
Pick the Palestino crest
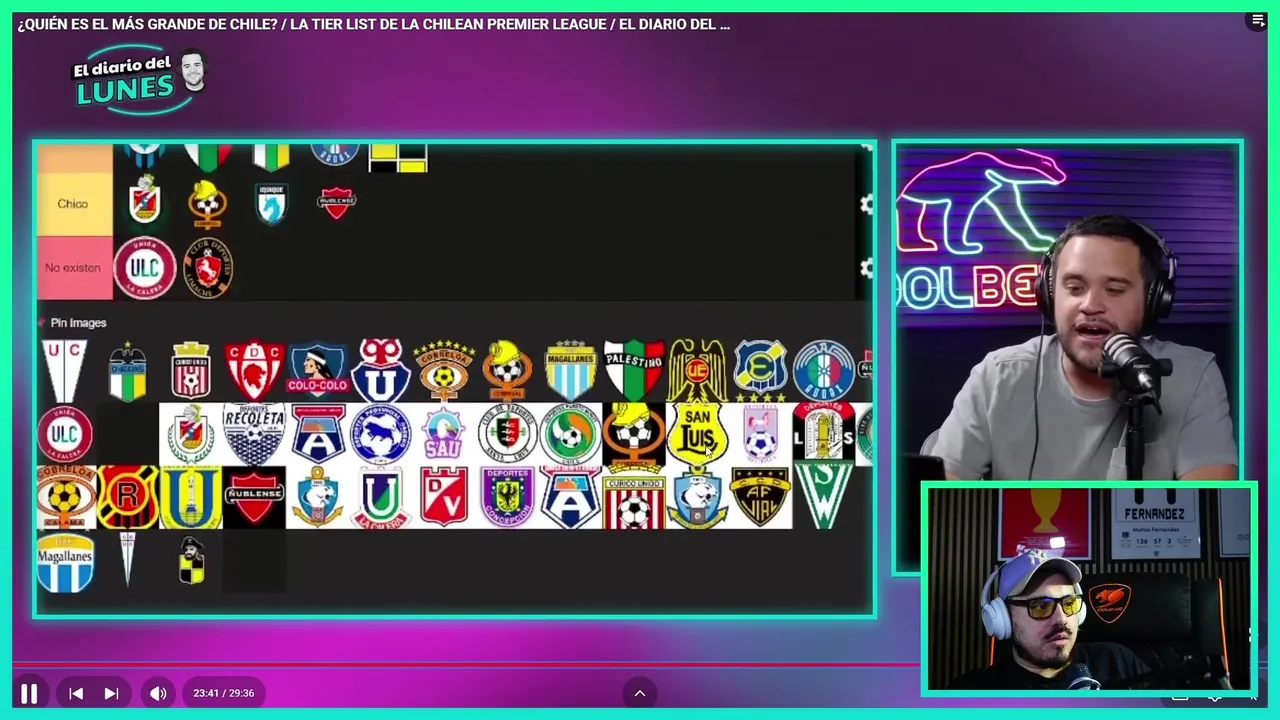pos(634,370)
